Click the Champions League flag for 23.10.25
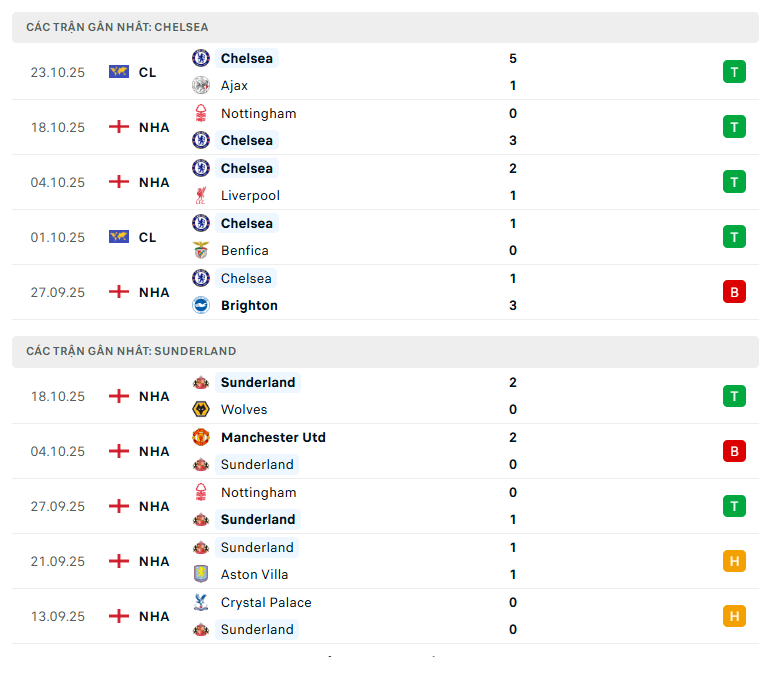 119,72
